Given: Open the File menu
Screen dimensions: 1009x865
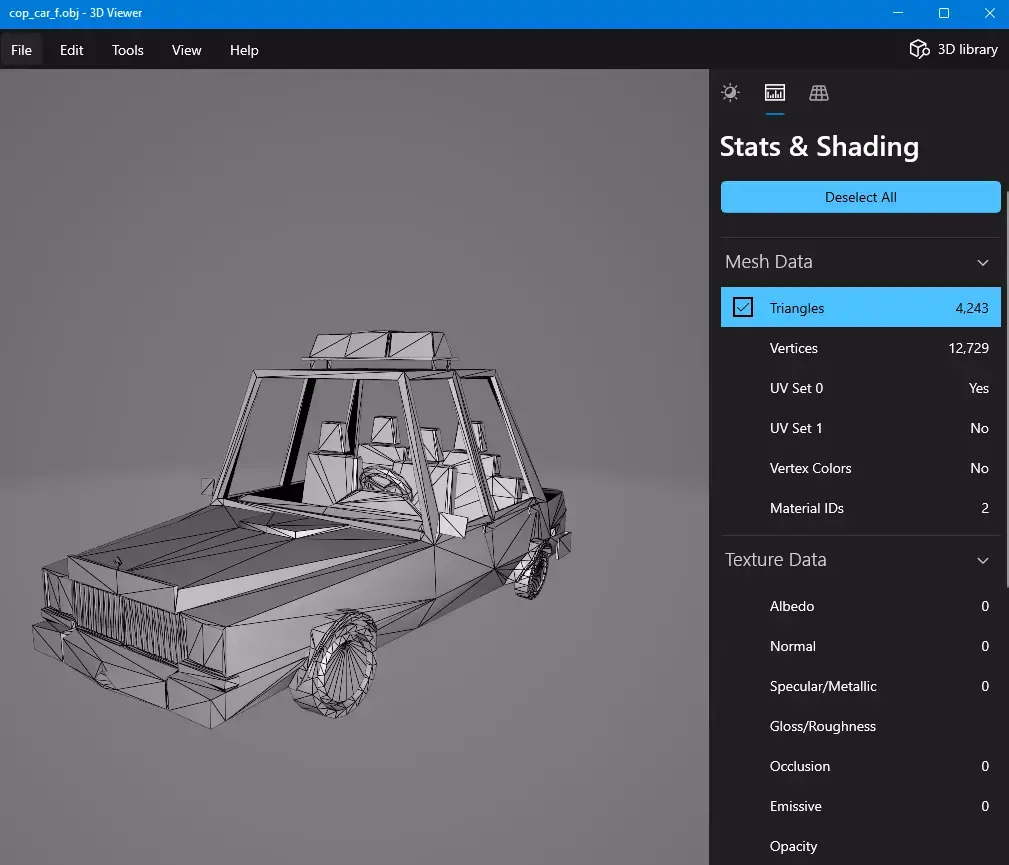Looking at the screenshot, I should pos(21,50).
